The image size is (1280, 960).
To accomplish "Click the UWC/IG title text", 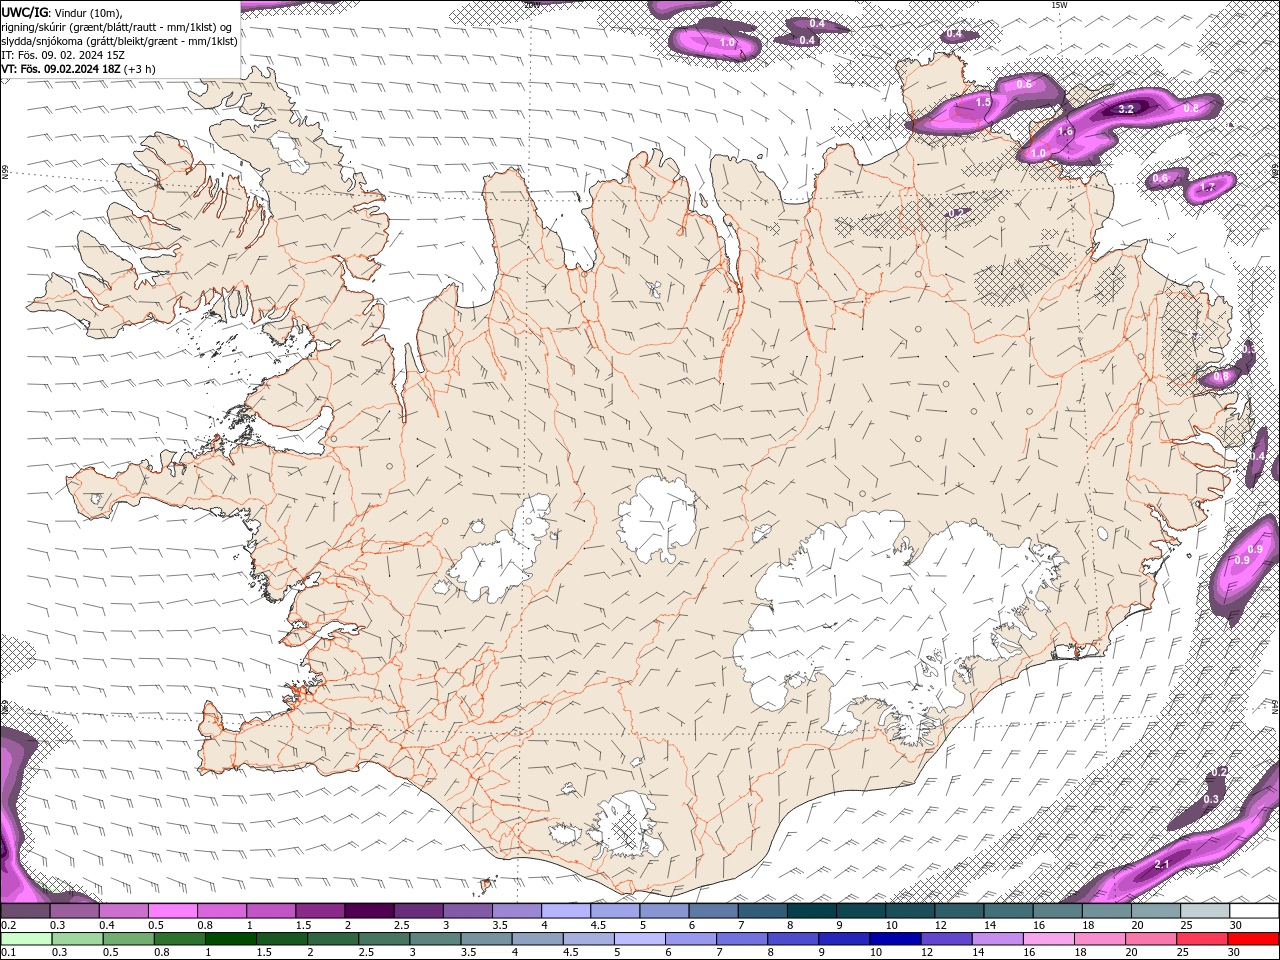I will pyautogui.click(x=25, y=11).
